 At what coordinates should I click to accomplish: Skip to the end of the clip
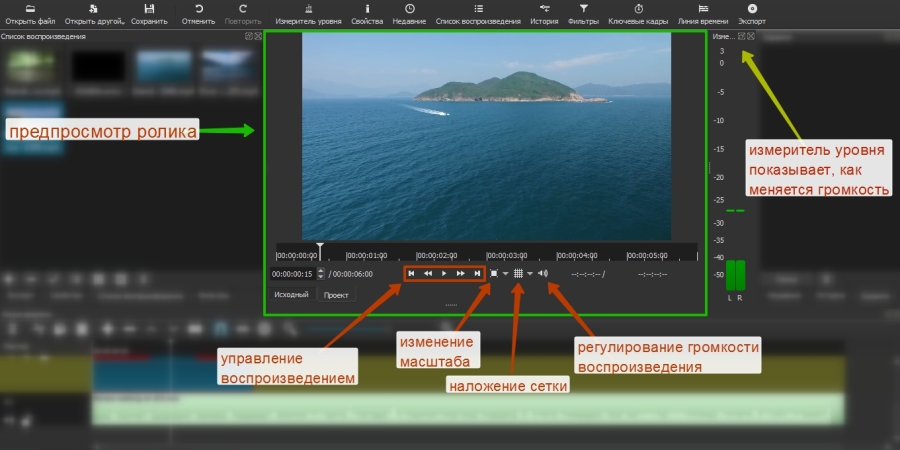[477, 273]
